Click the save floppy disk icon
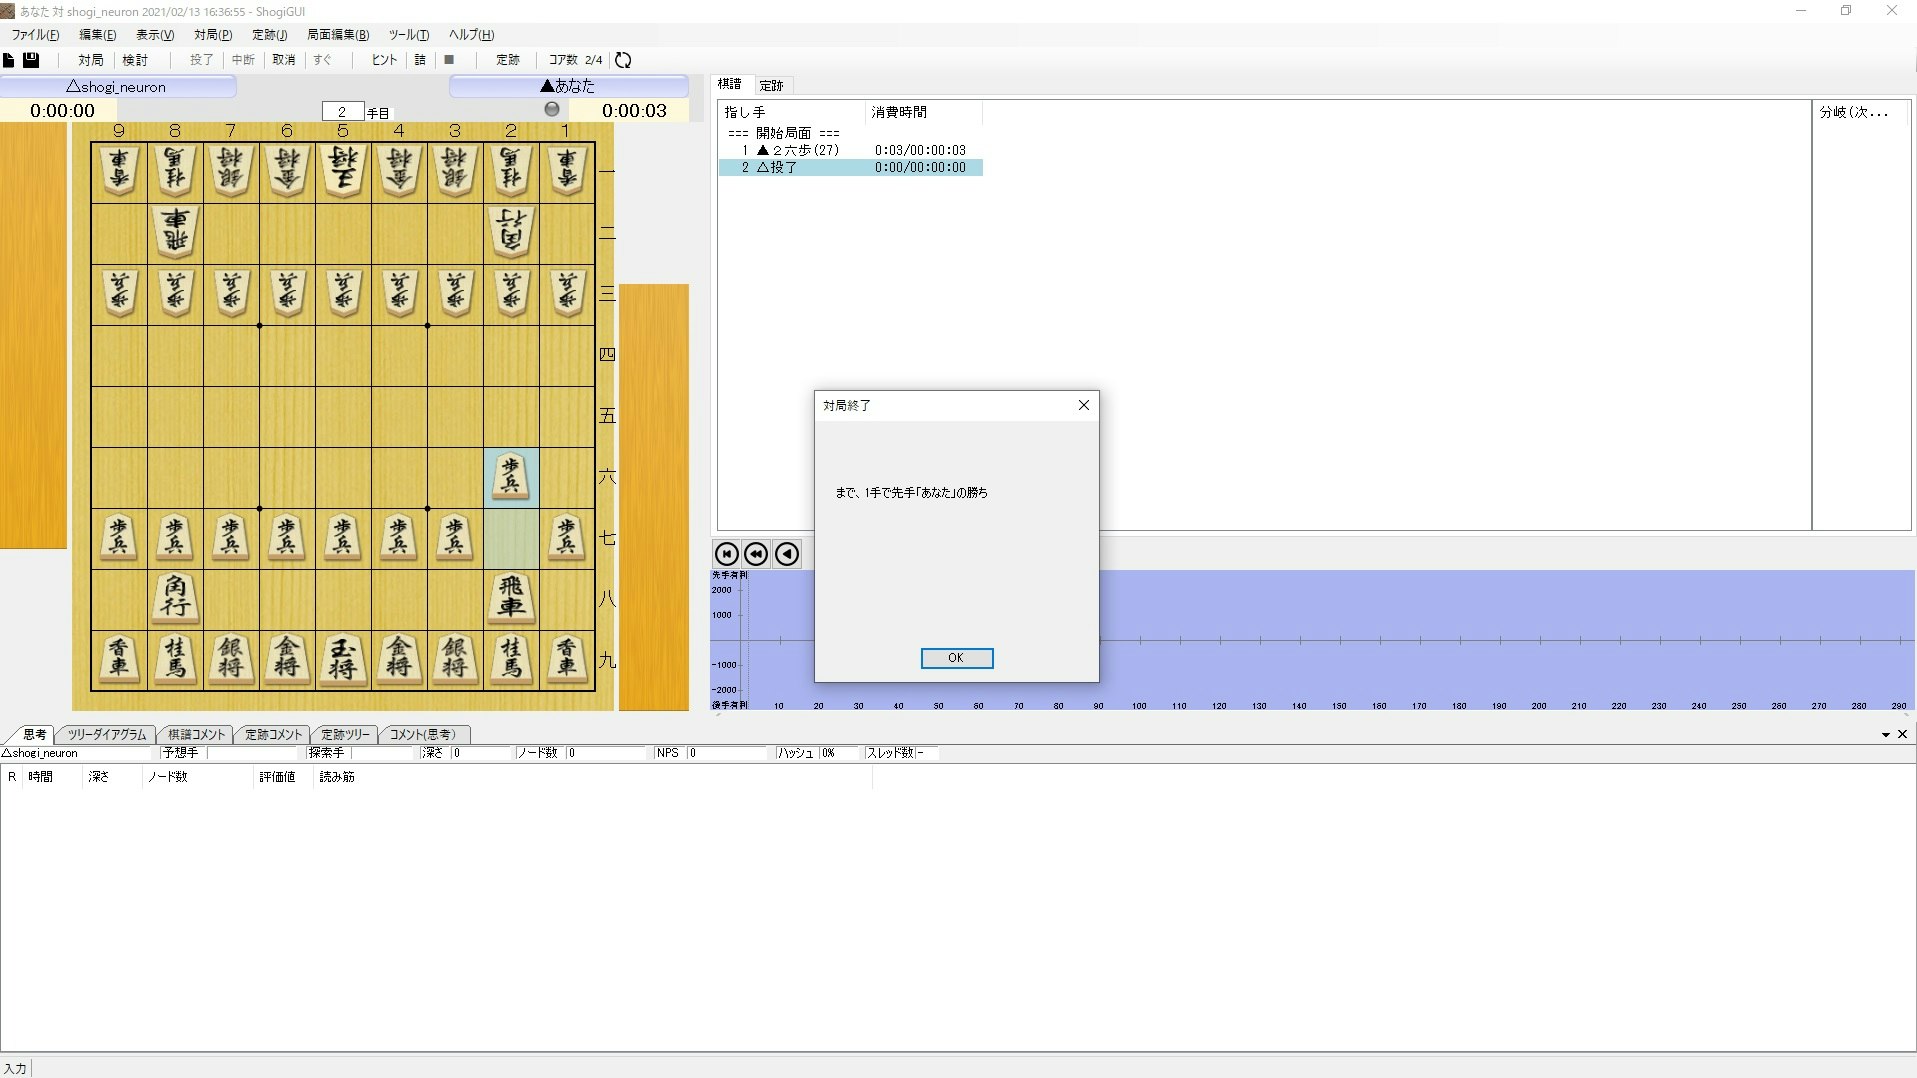 point(31,60)
